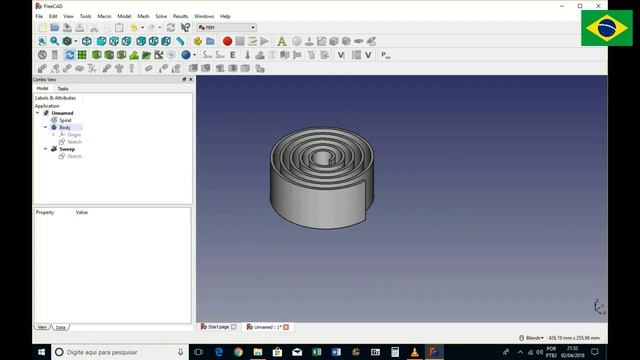Undock the Combo View panel
The width and height of the screenshot is (640, 360).
click(184, 80)
